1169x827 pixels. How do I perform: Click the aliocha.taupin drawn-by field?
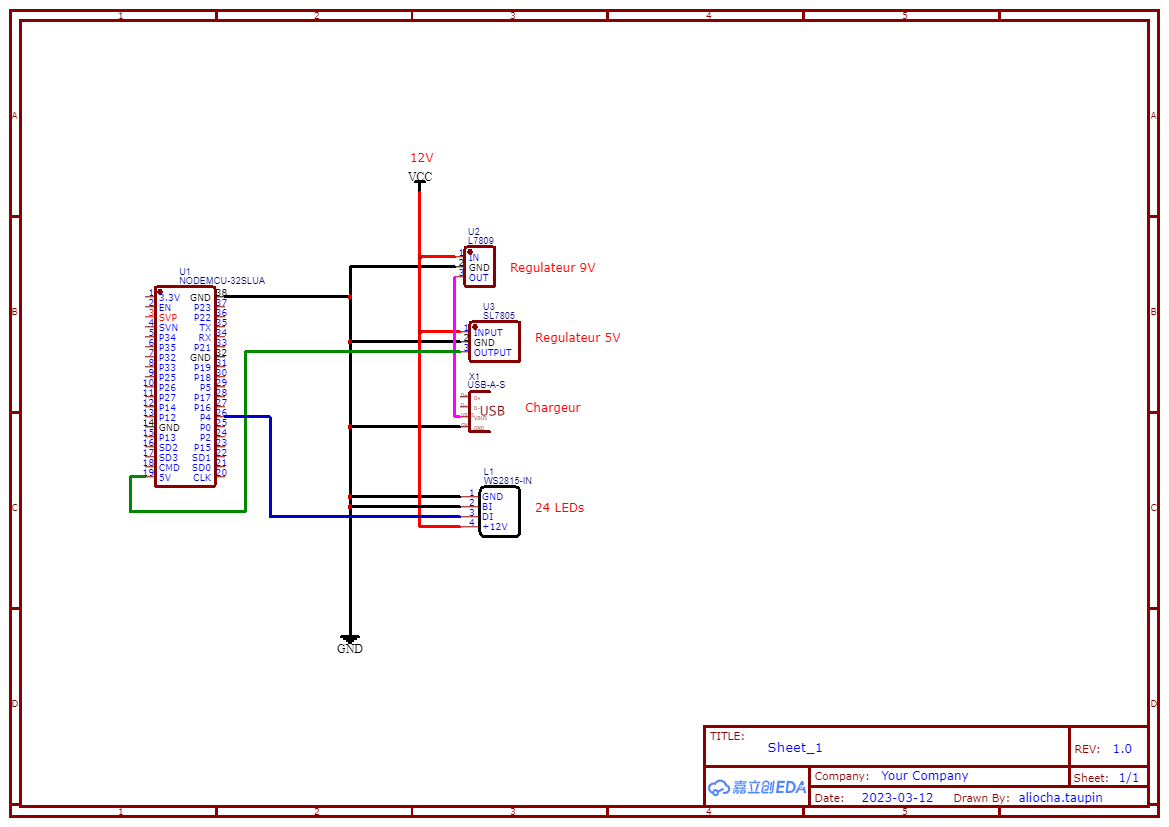[x=1060, y=797]
